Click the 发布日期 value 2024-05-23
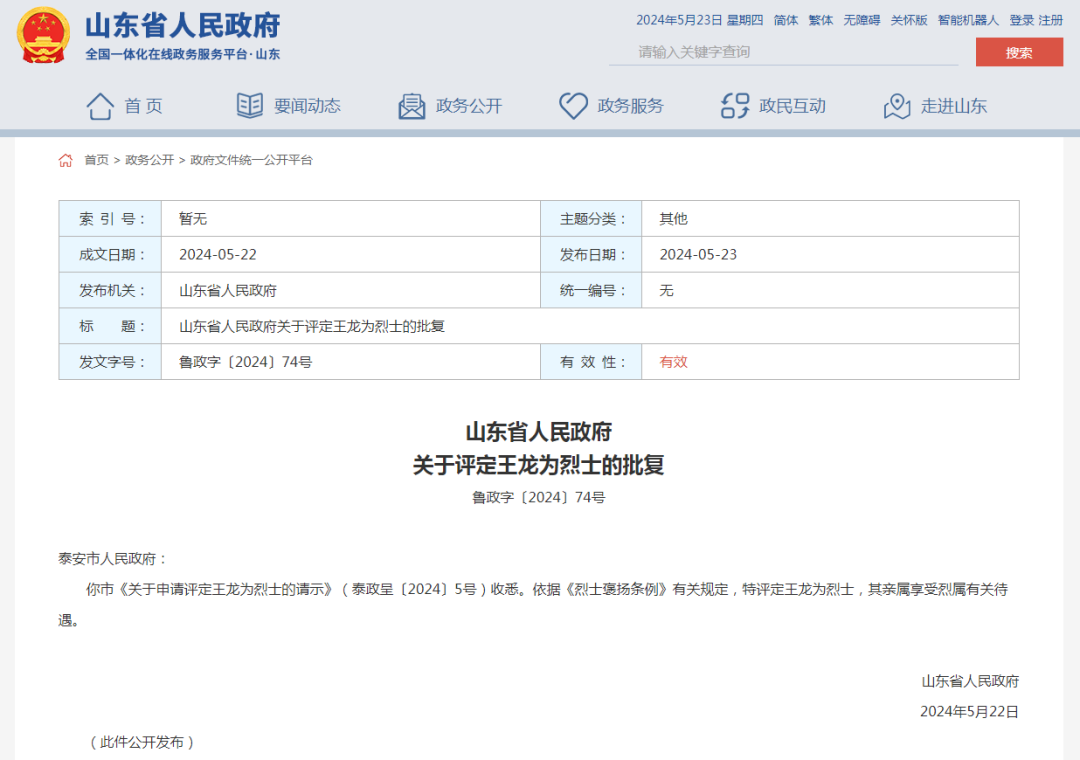1080x760 pixels. [x=698, y=255]
